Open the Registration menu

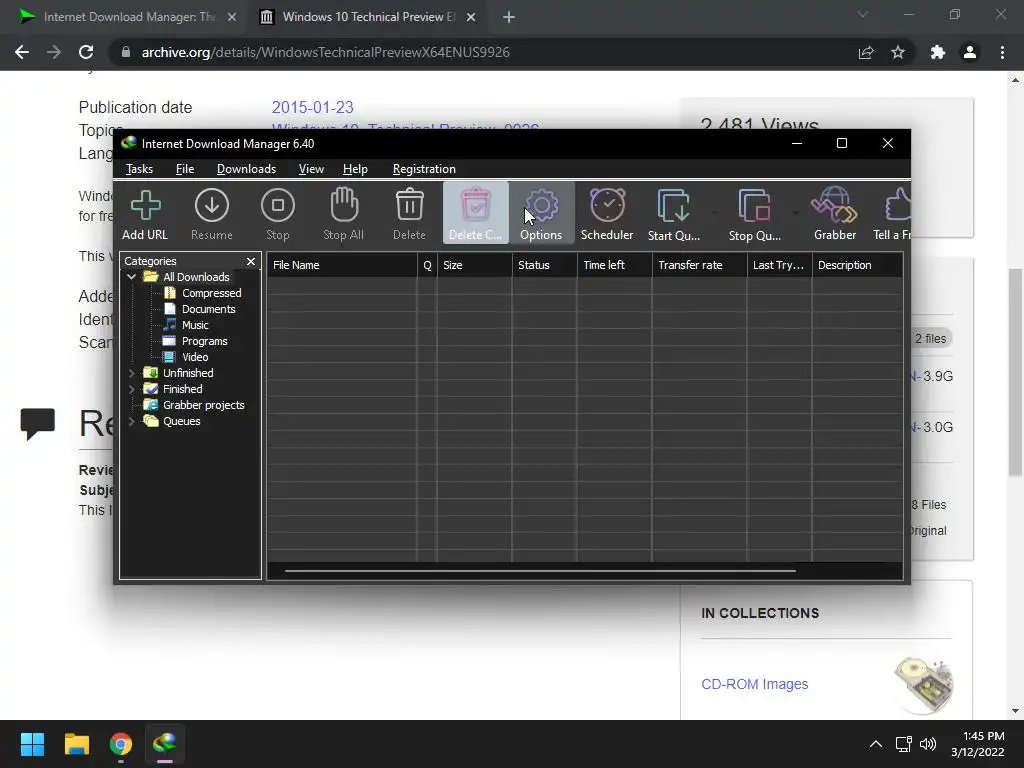point(424,169)
